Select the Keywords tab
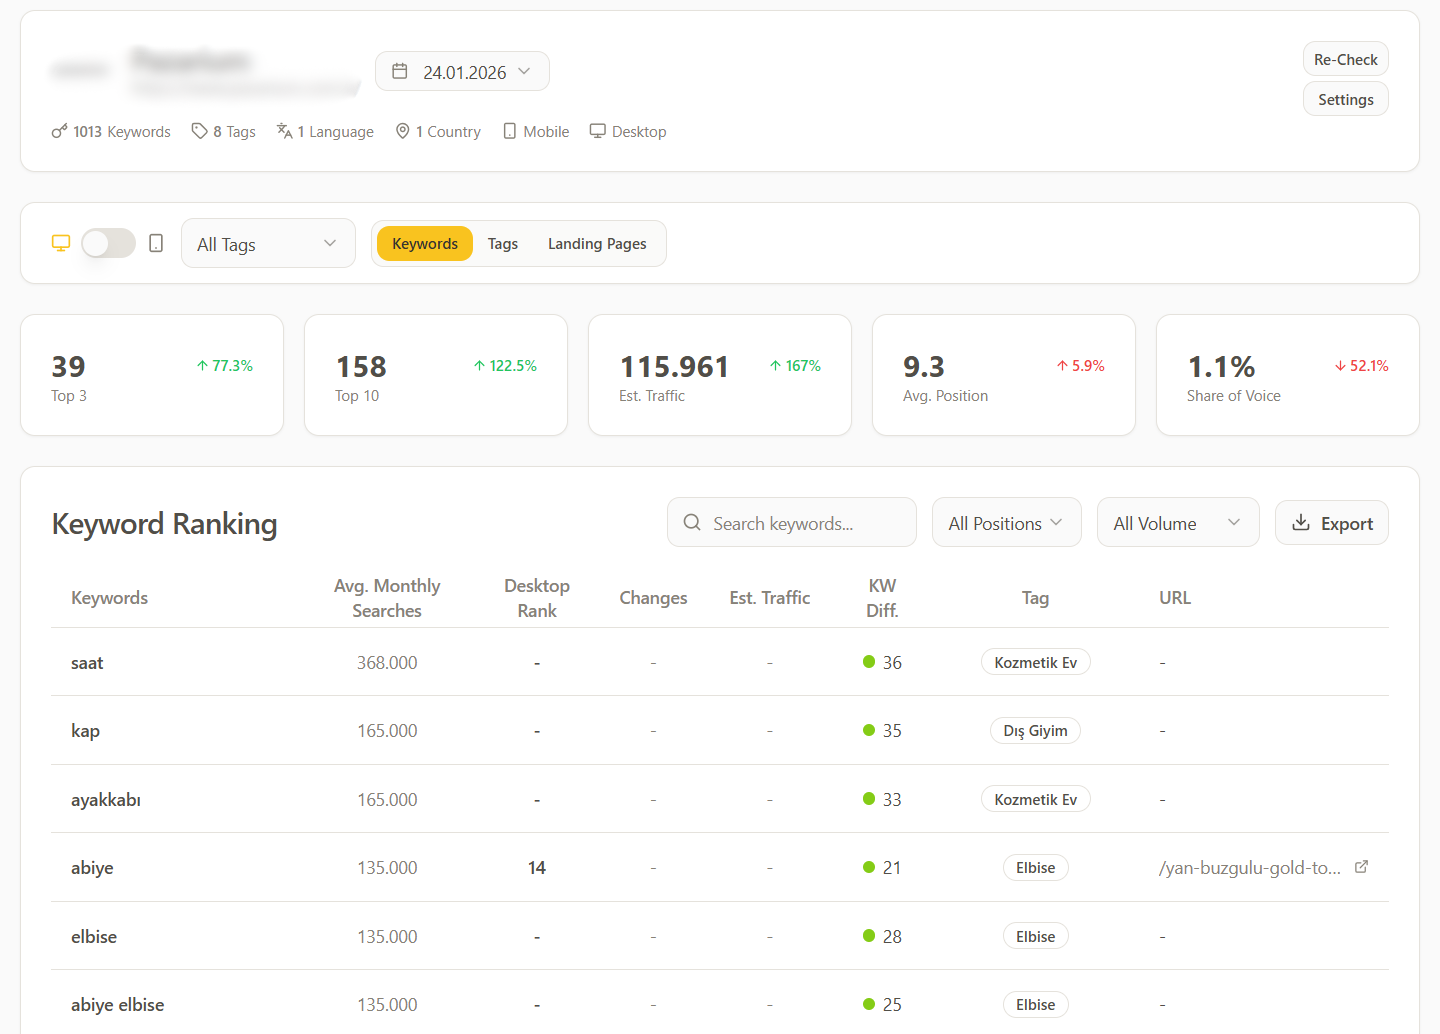The image size is (1440, 1034). tap(425, 244)
